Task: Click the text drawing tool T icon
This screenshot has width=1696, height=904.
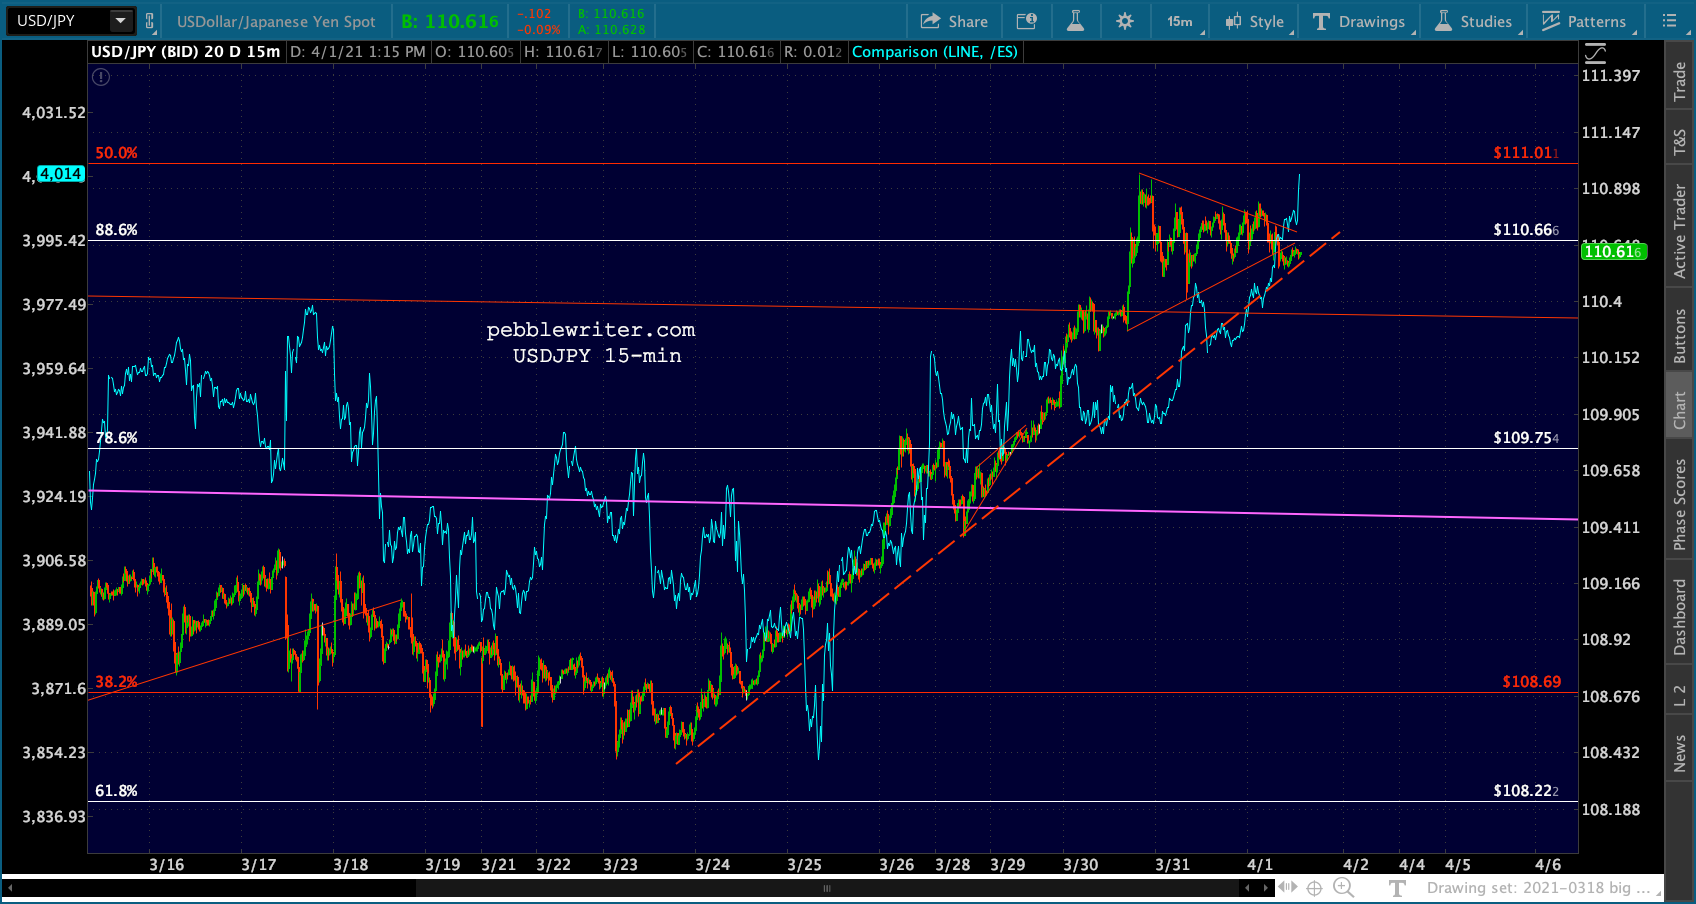Action: (1397, 888)
